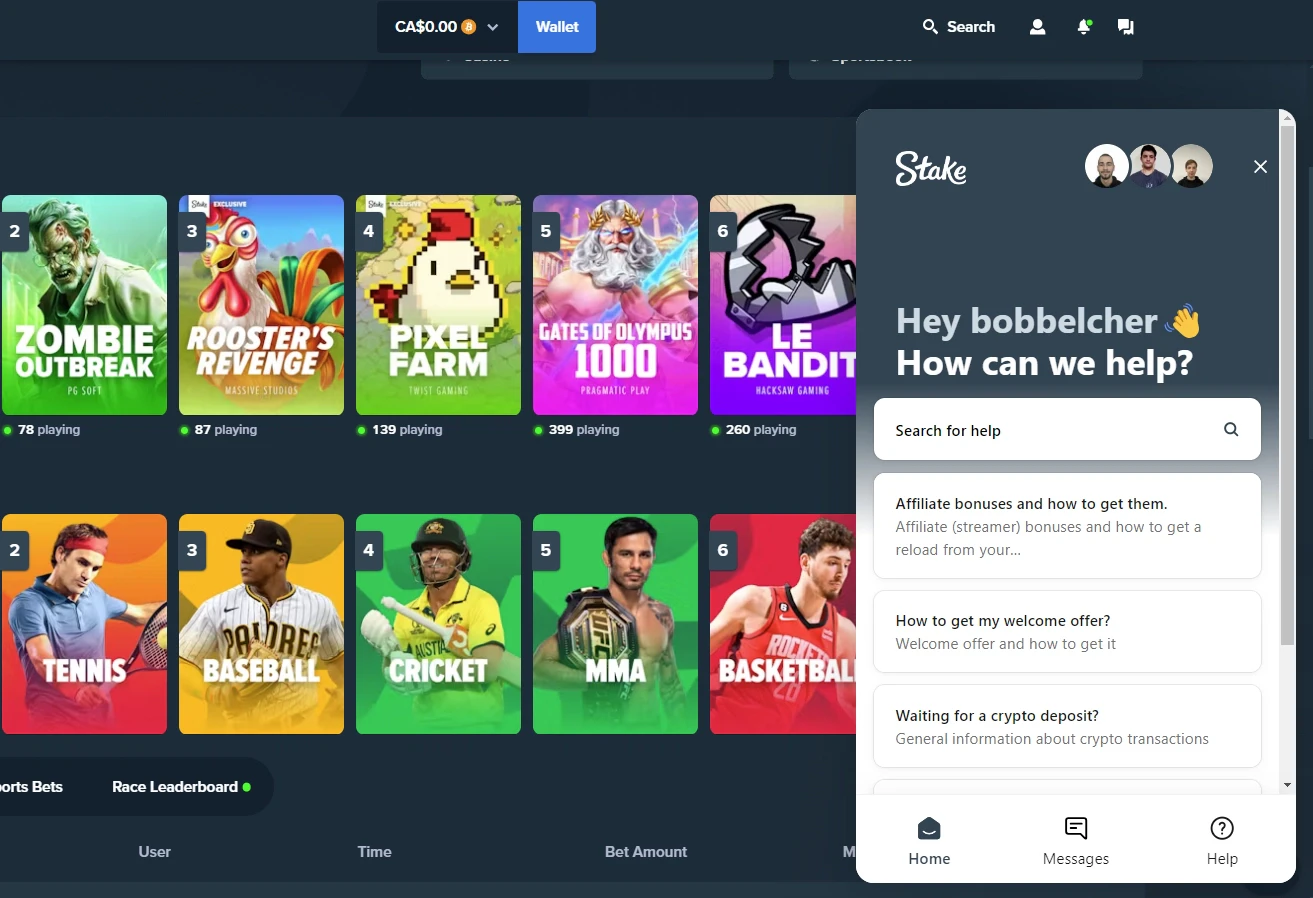
Task: Switch to the Help tab in widget
Action: click(1222, 841)
